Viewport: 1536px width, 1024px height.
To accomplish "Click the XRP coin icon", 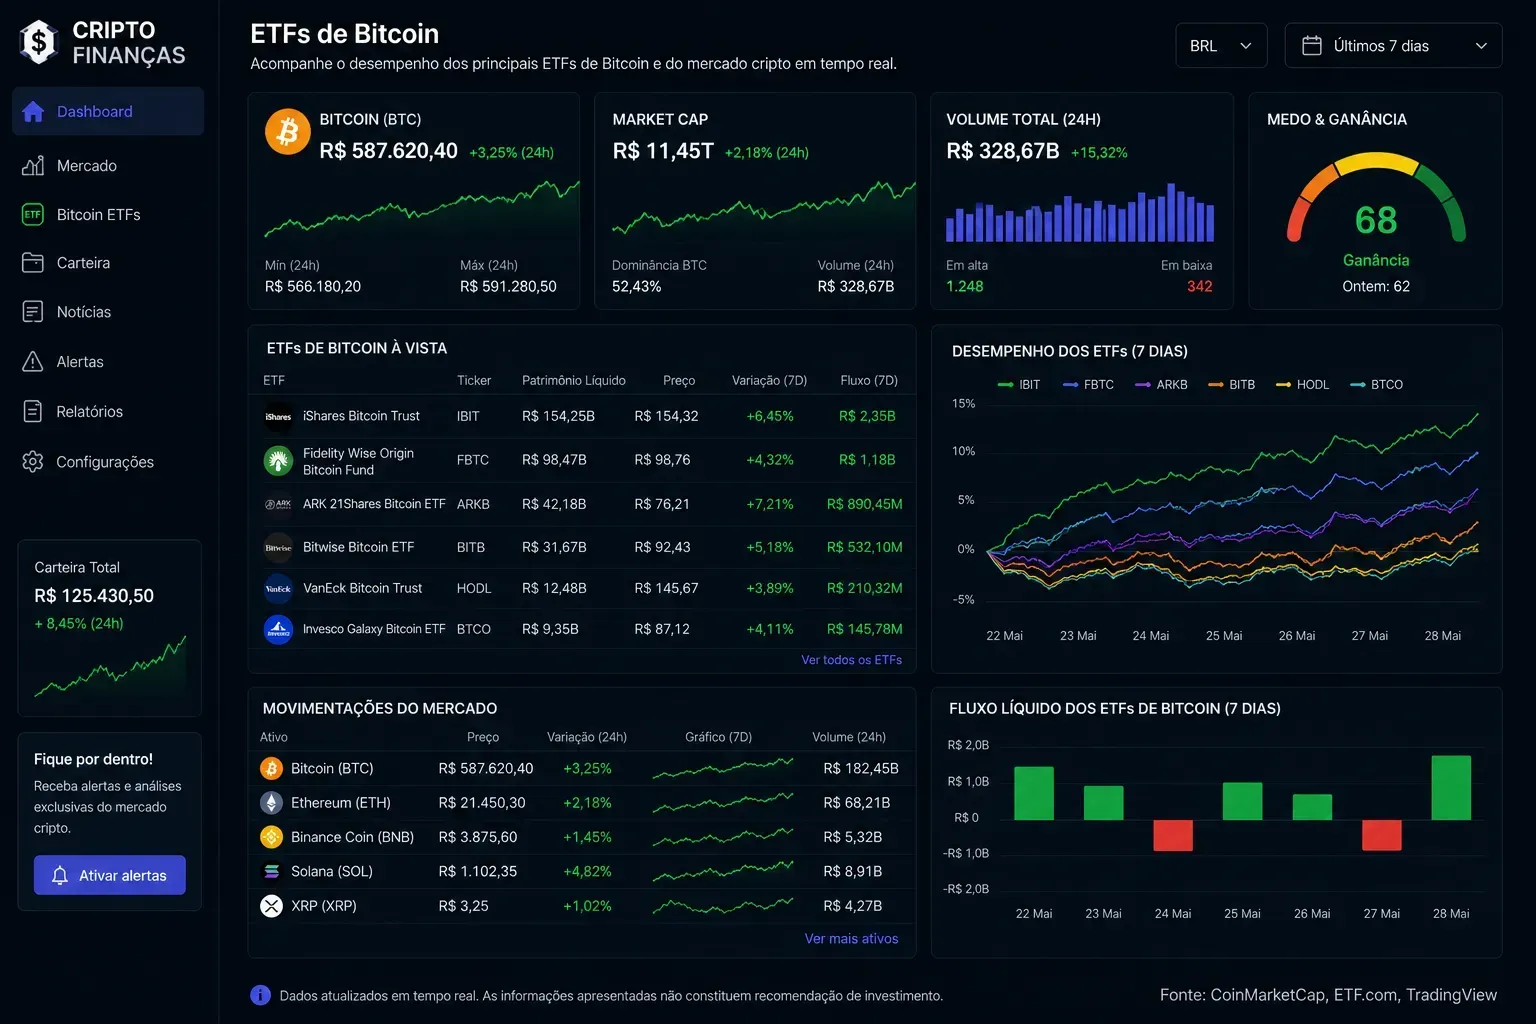I will tap(271, 906).
